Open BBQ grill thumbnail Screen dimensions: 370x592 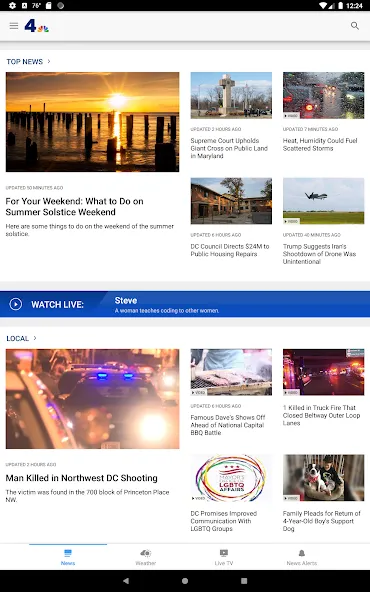[231, 372]
